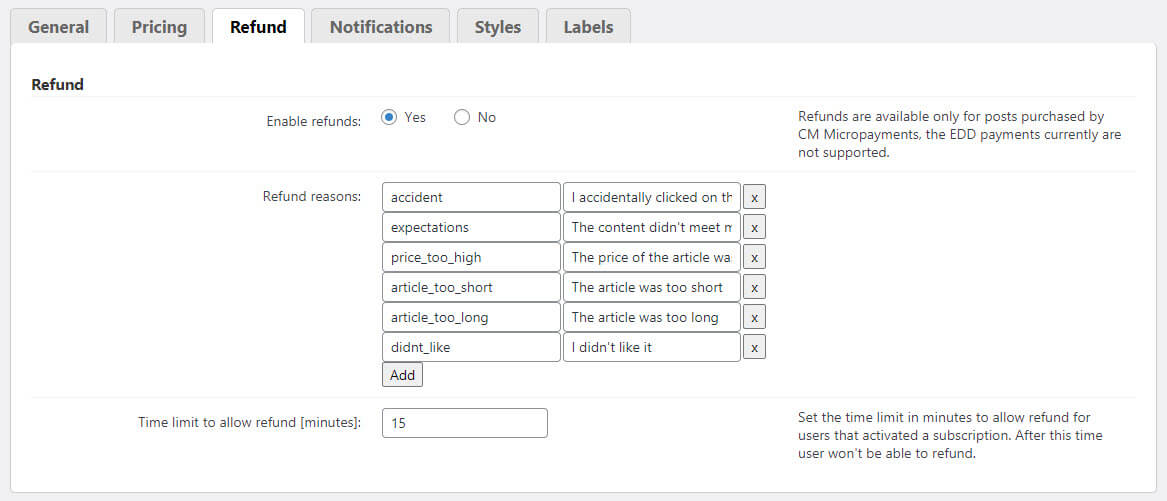Switch to the General tab
The image size is (1167, 501).
pos(58,27)
